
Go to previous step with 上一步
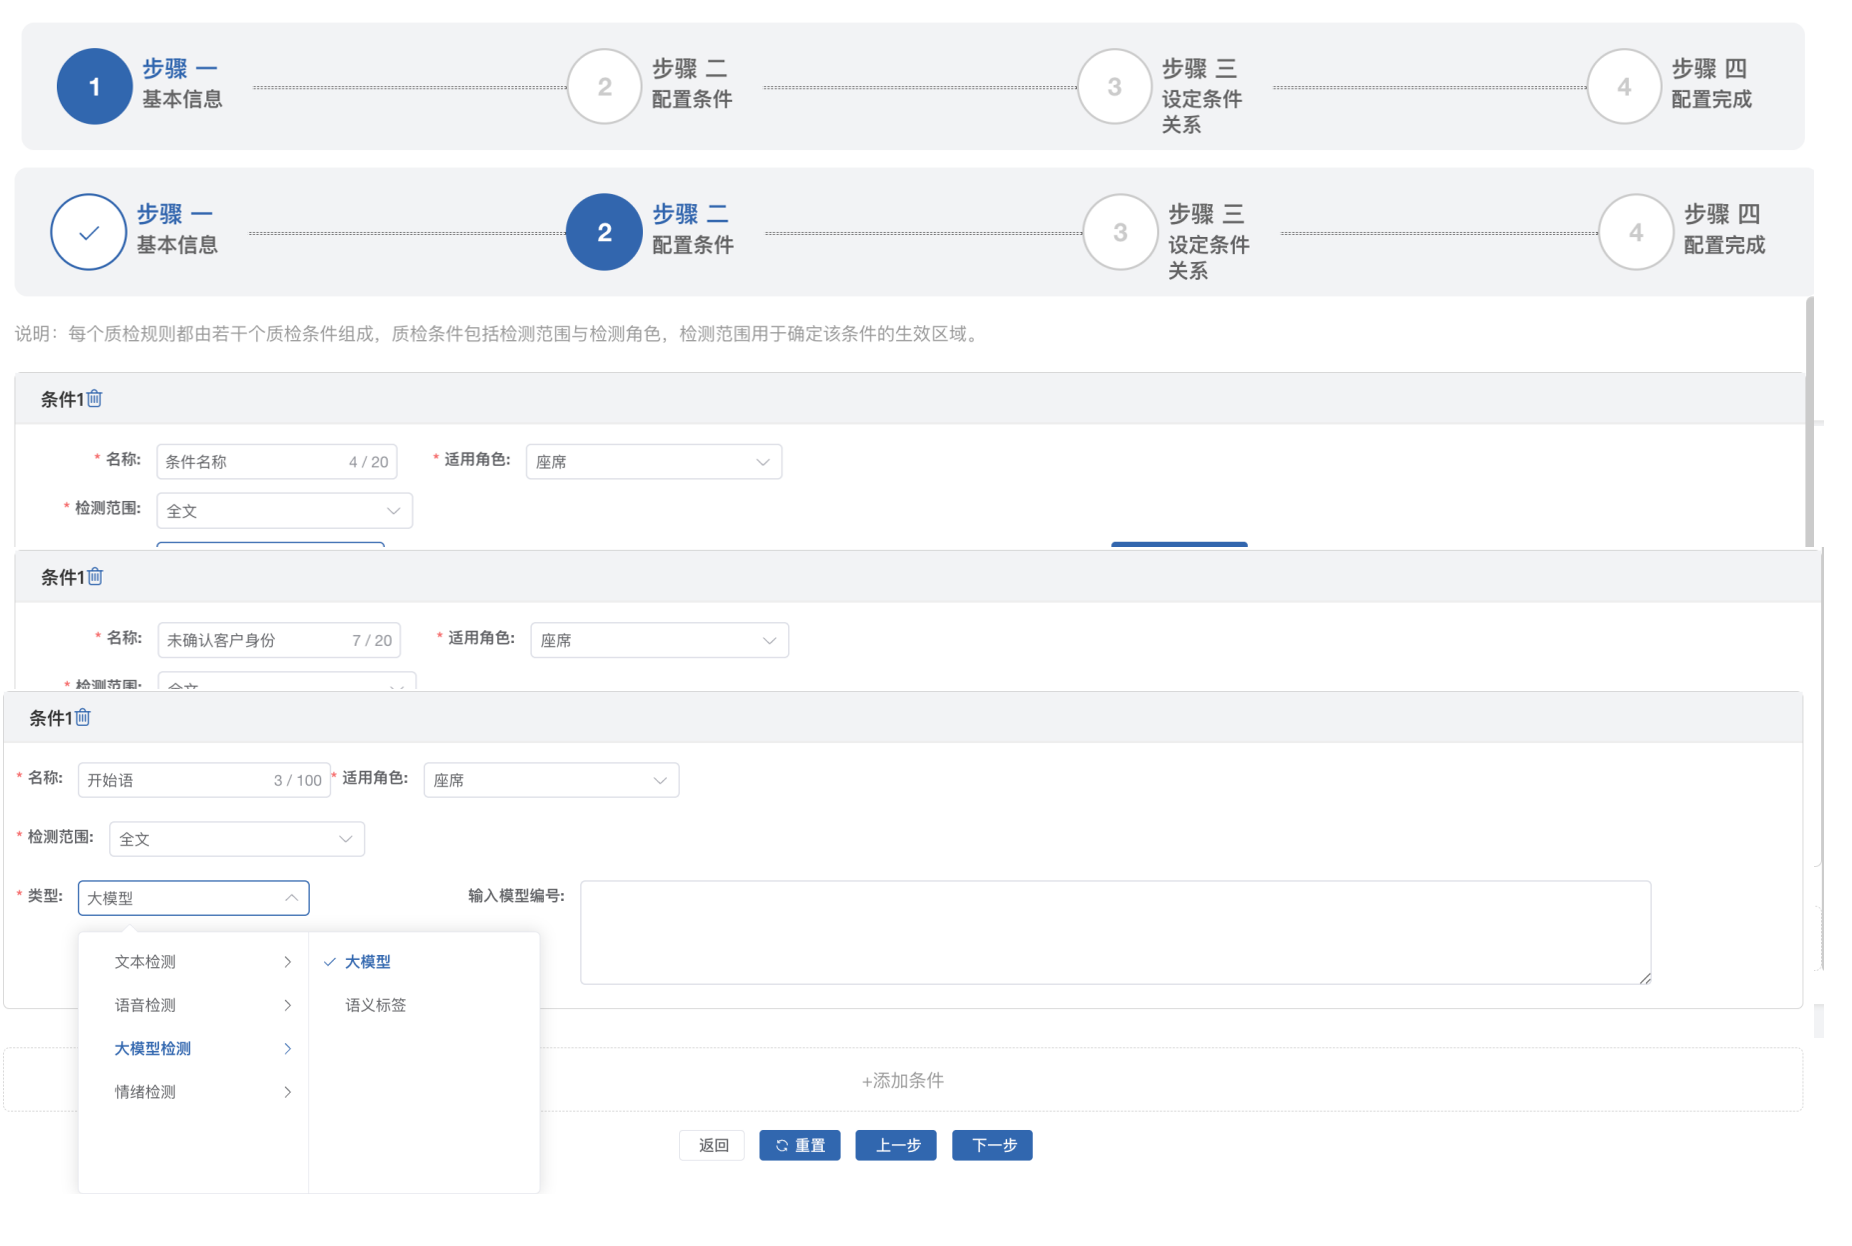(897, 1145)
